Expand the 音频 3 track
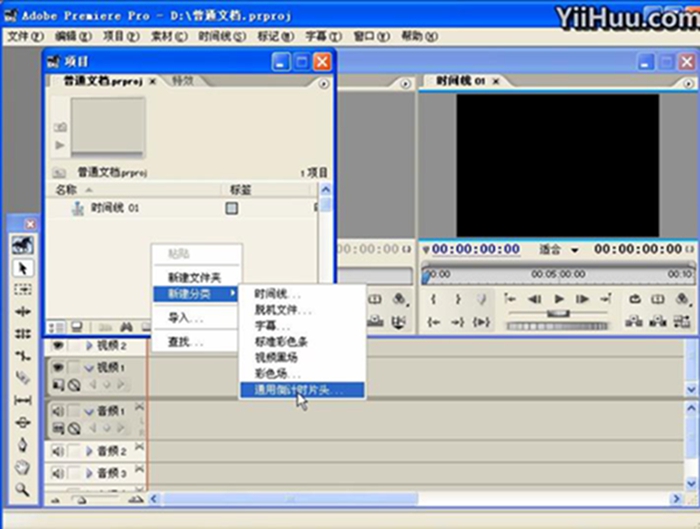Viewport: 700px width, 529px height. (89, 473)
